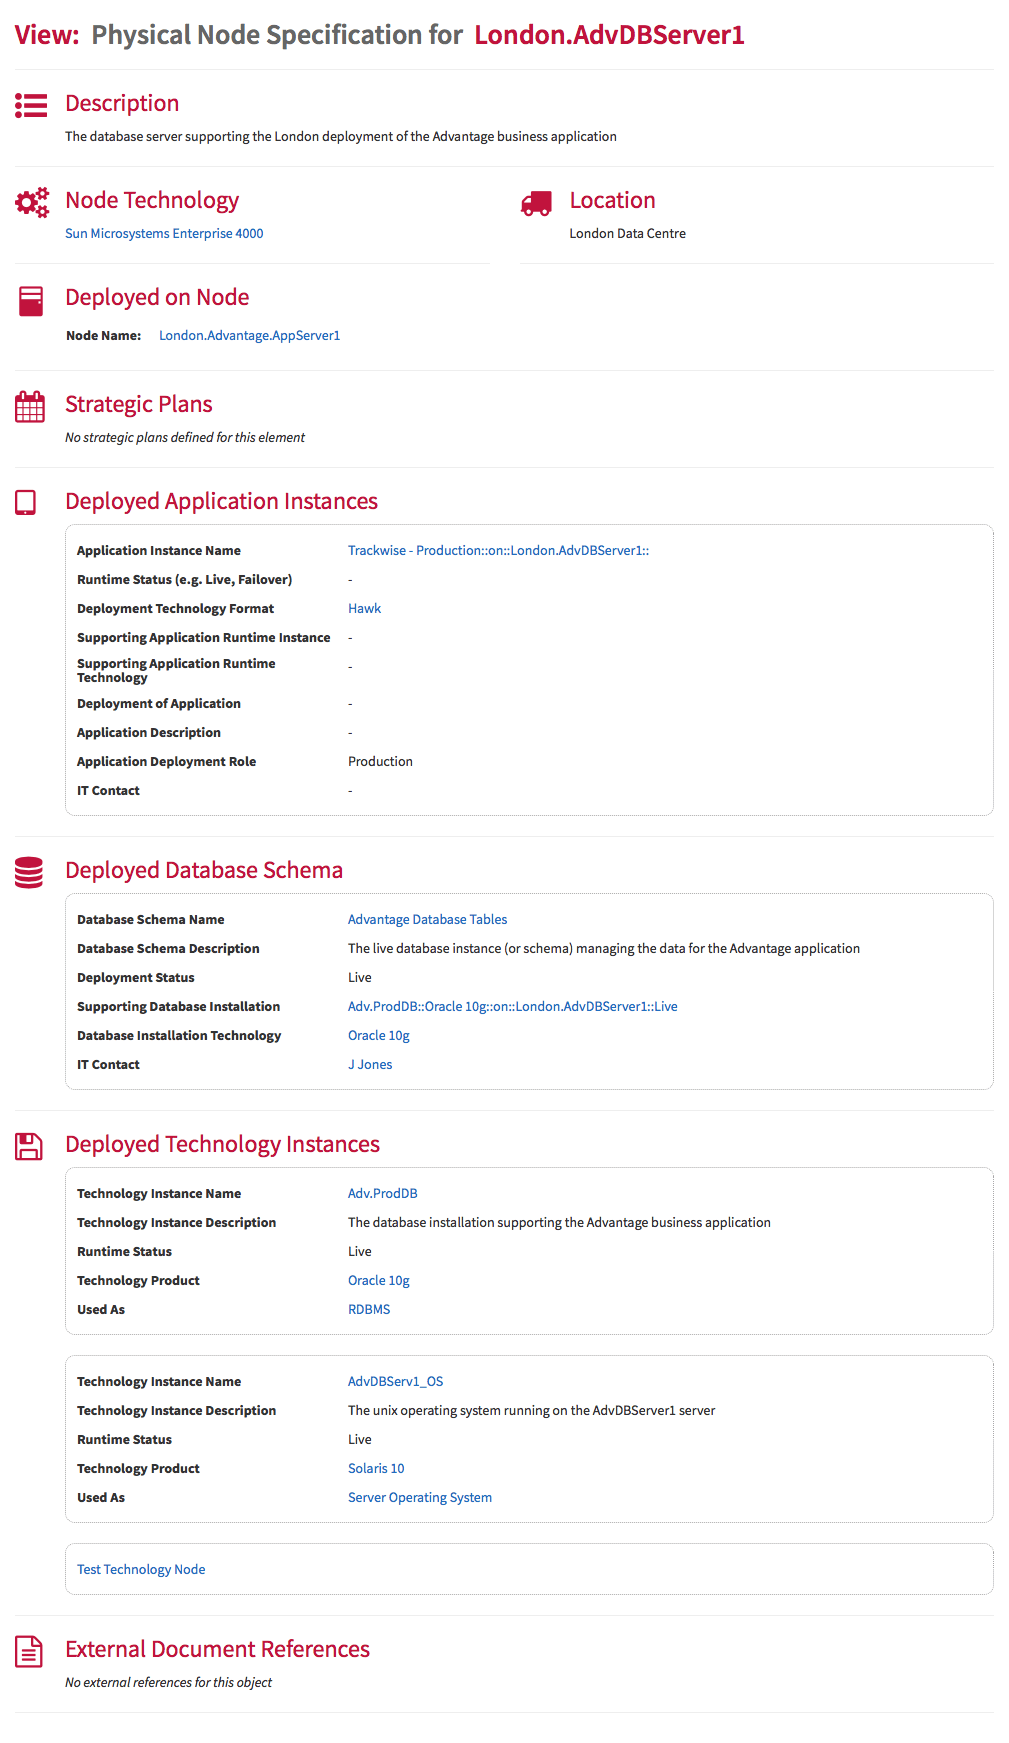1009x1743 pixels.
Task: Open the Trackwise - Production instance link
Action: click(x=498, y=550)
